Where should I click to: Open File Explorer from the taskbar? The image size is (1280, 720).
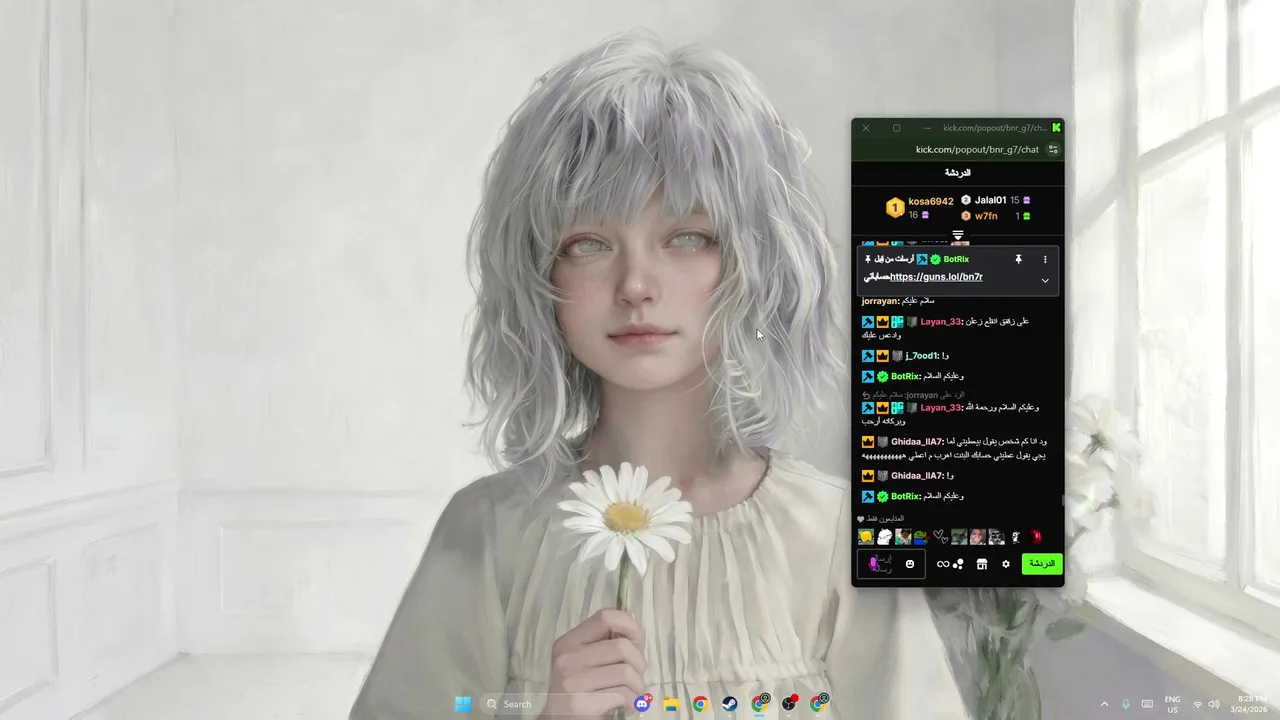[x=672, y=704]
